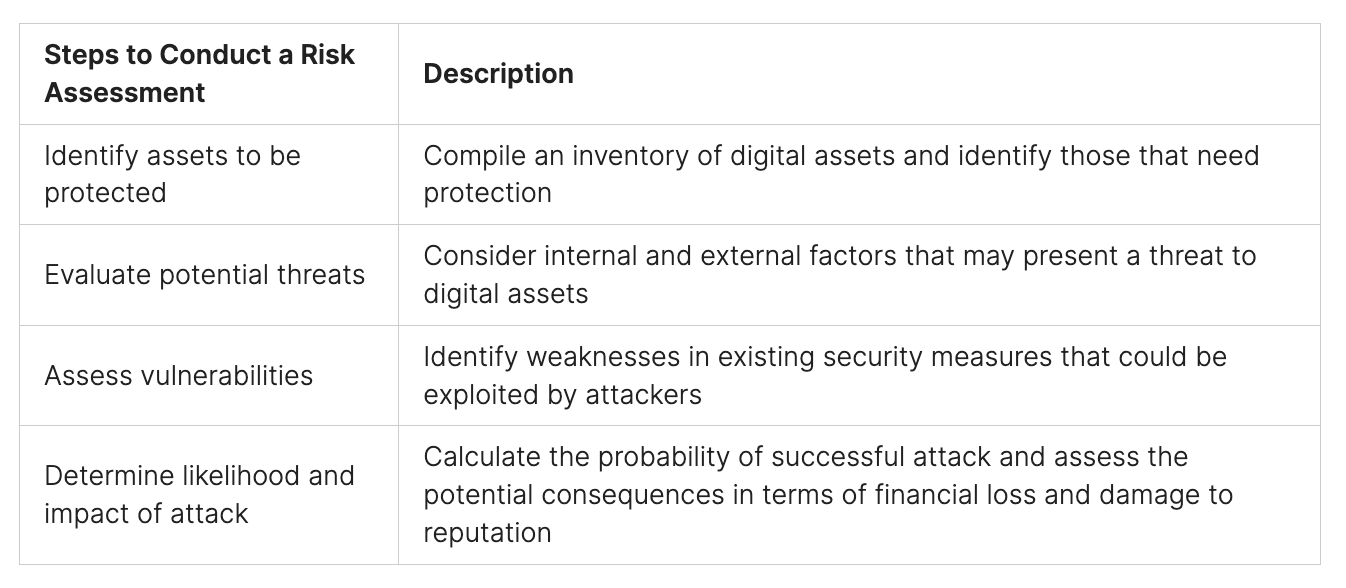Select the 'Identify assets to be protected' cell
Image resolution: width=1346 pixels, height=588 pixels.
pos(172,174)
